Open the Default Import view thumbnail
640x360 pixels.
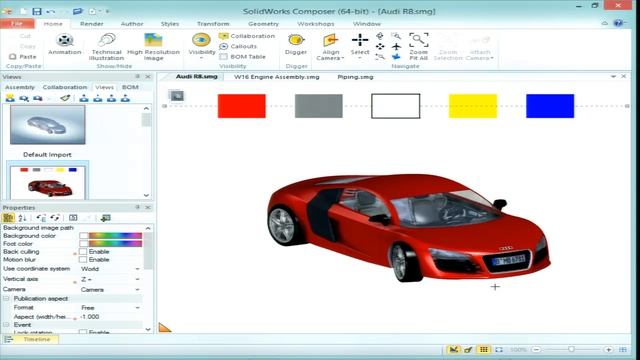[x=48, y=124]
